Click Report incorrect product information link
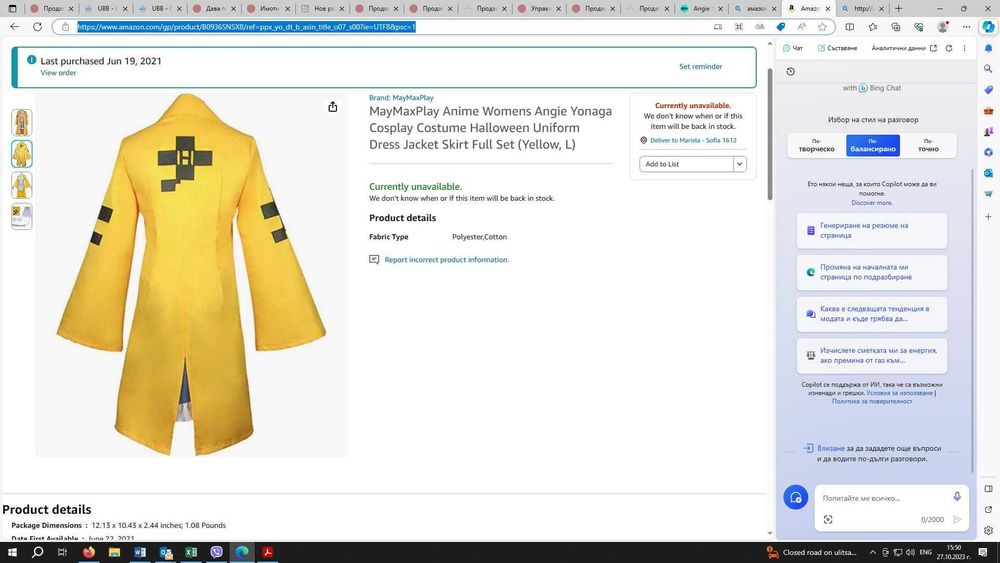The image size is (1000, 563). click(x=446, y=260)
